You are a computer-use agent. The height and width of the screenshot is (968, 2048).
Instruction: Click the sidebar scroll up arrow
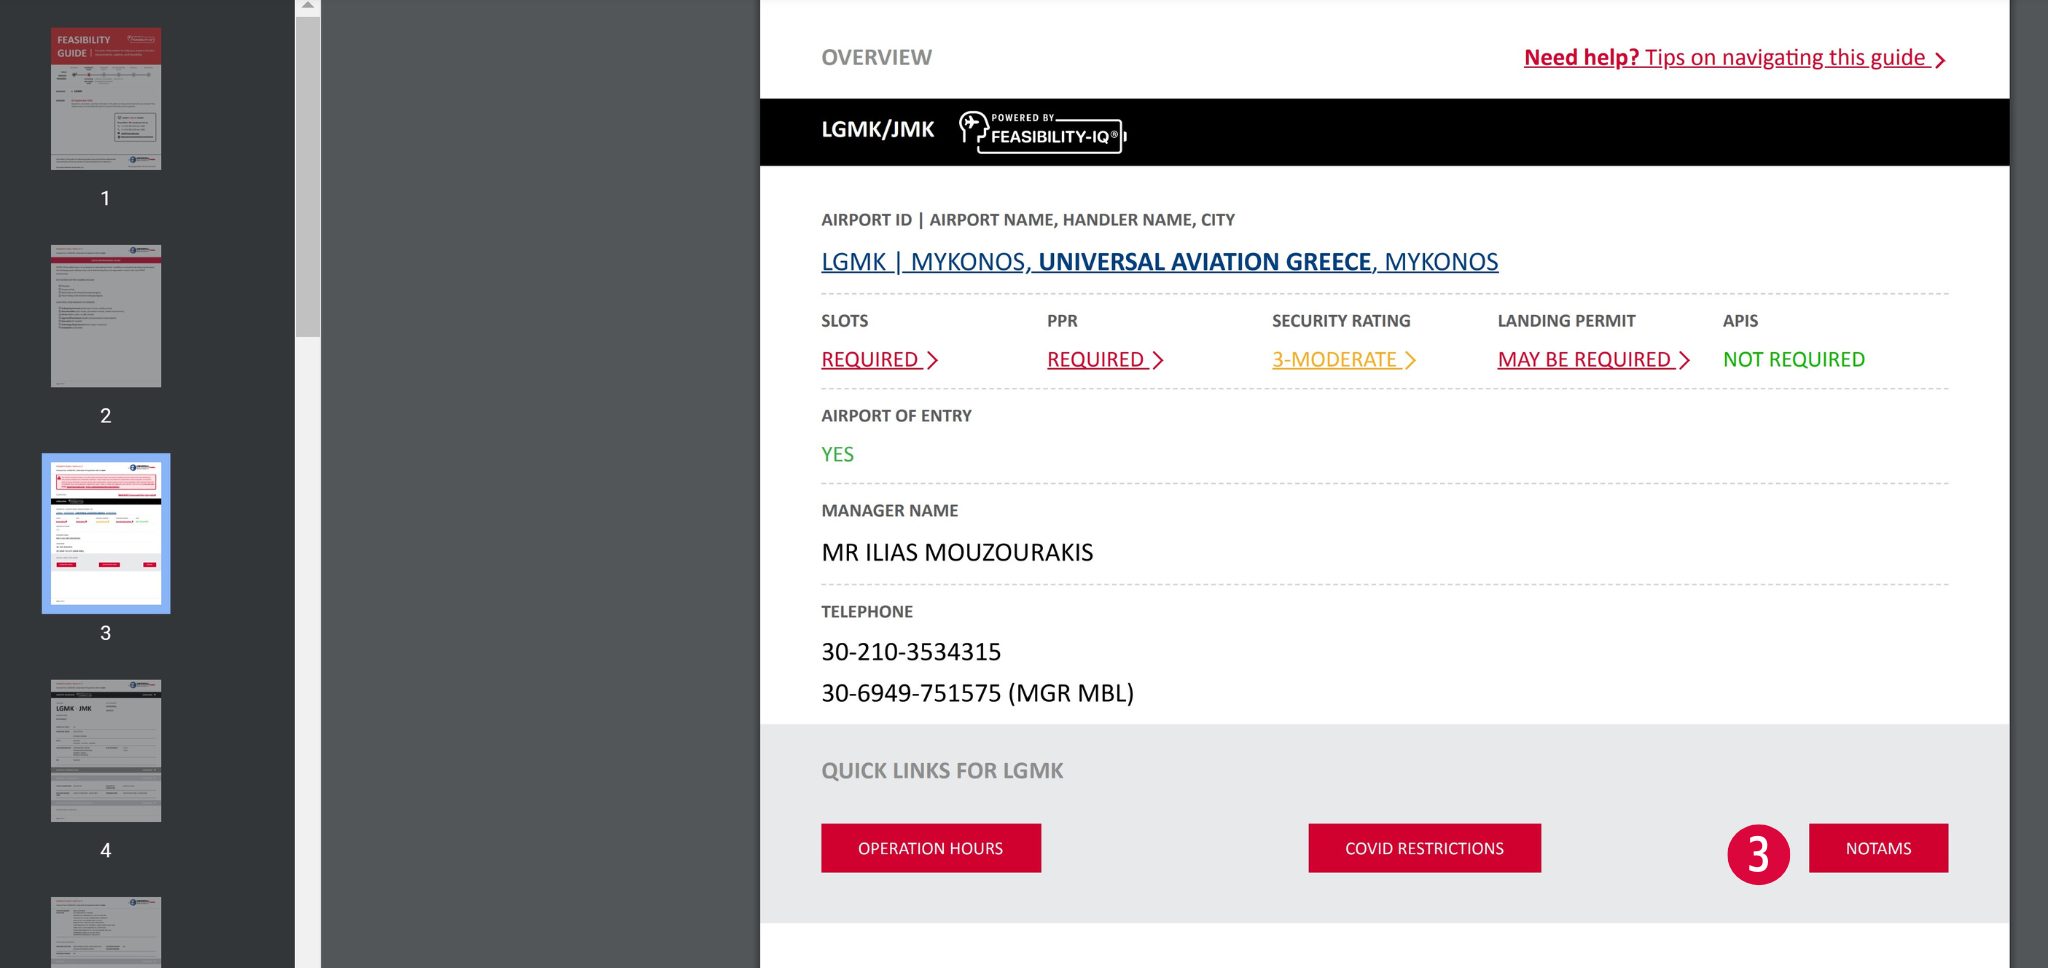coord(308,6)
